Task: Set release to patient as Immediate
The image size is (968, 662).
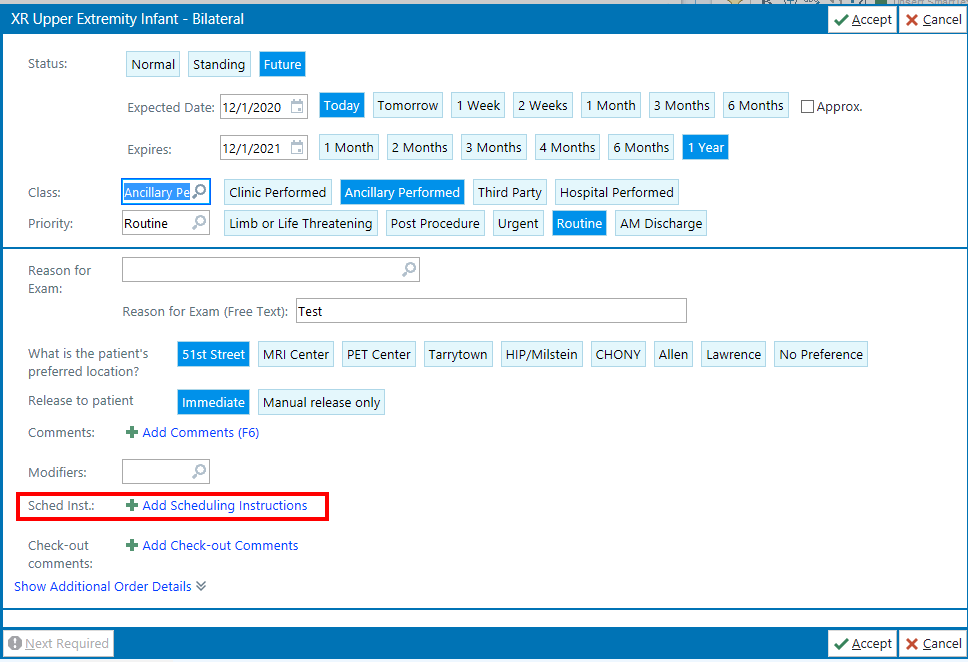Action: coord(213,402)
